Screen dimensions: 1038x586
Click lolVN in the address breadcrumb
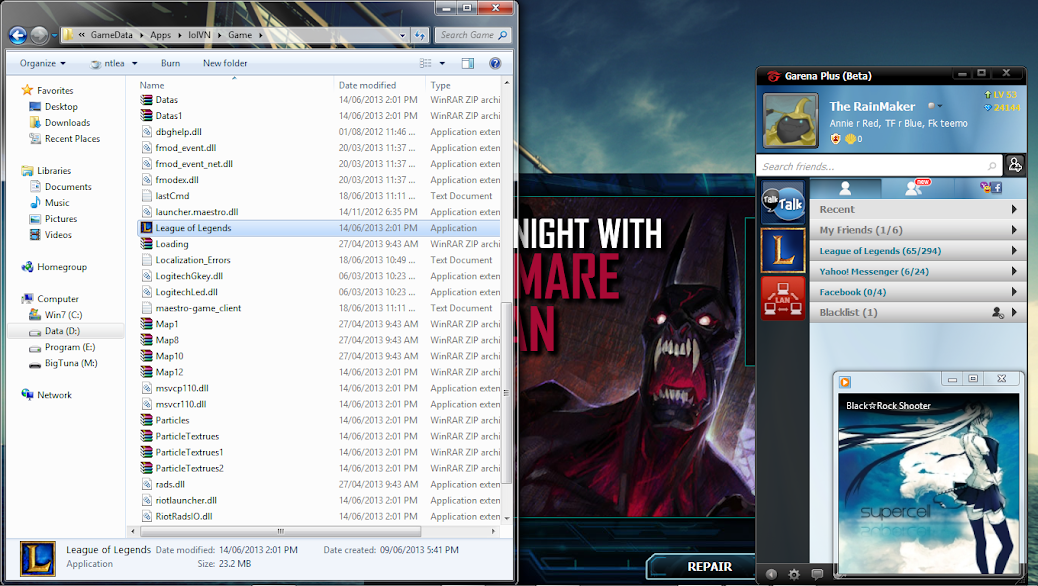[199, 35]
